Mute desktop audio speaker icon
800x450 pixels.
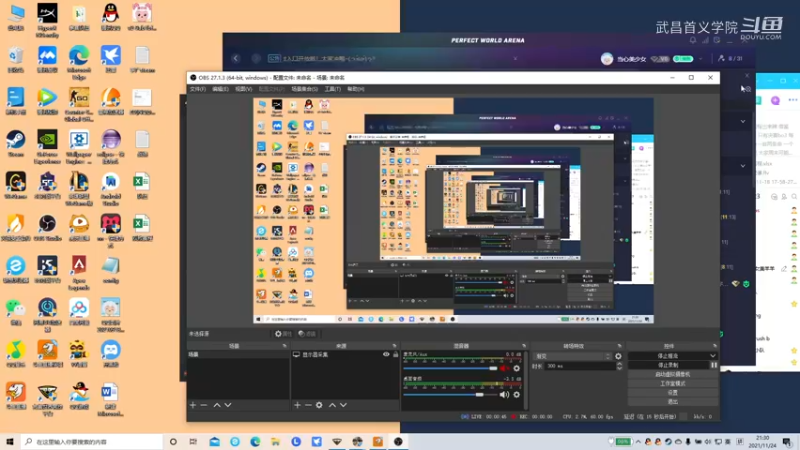pyautogui.click(x=504, y=394)
